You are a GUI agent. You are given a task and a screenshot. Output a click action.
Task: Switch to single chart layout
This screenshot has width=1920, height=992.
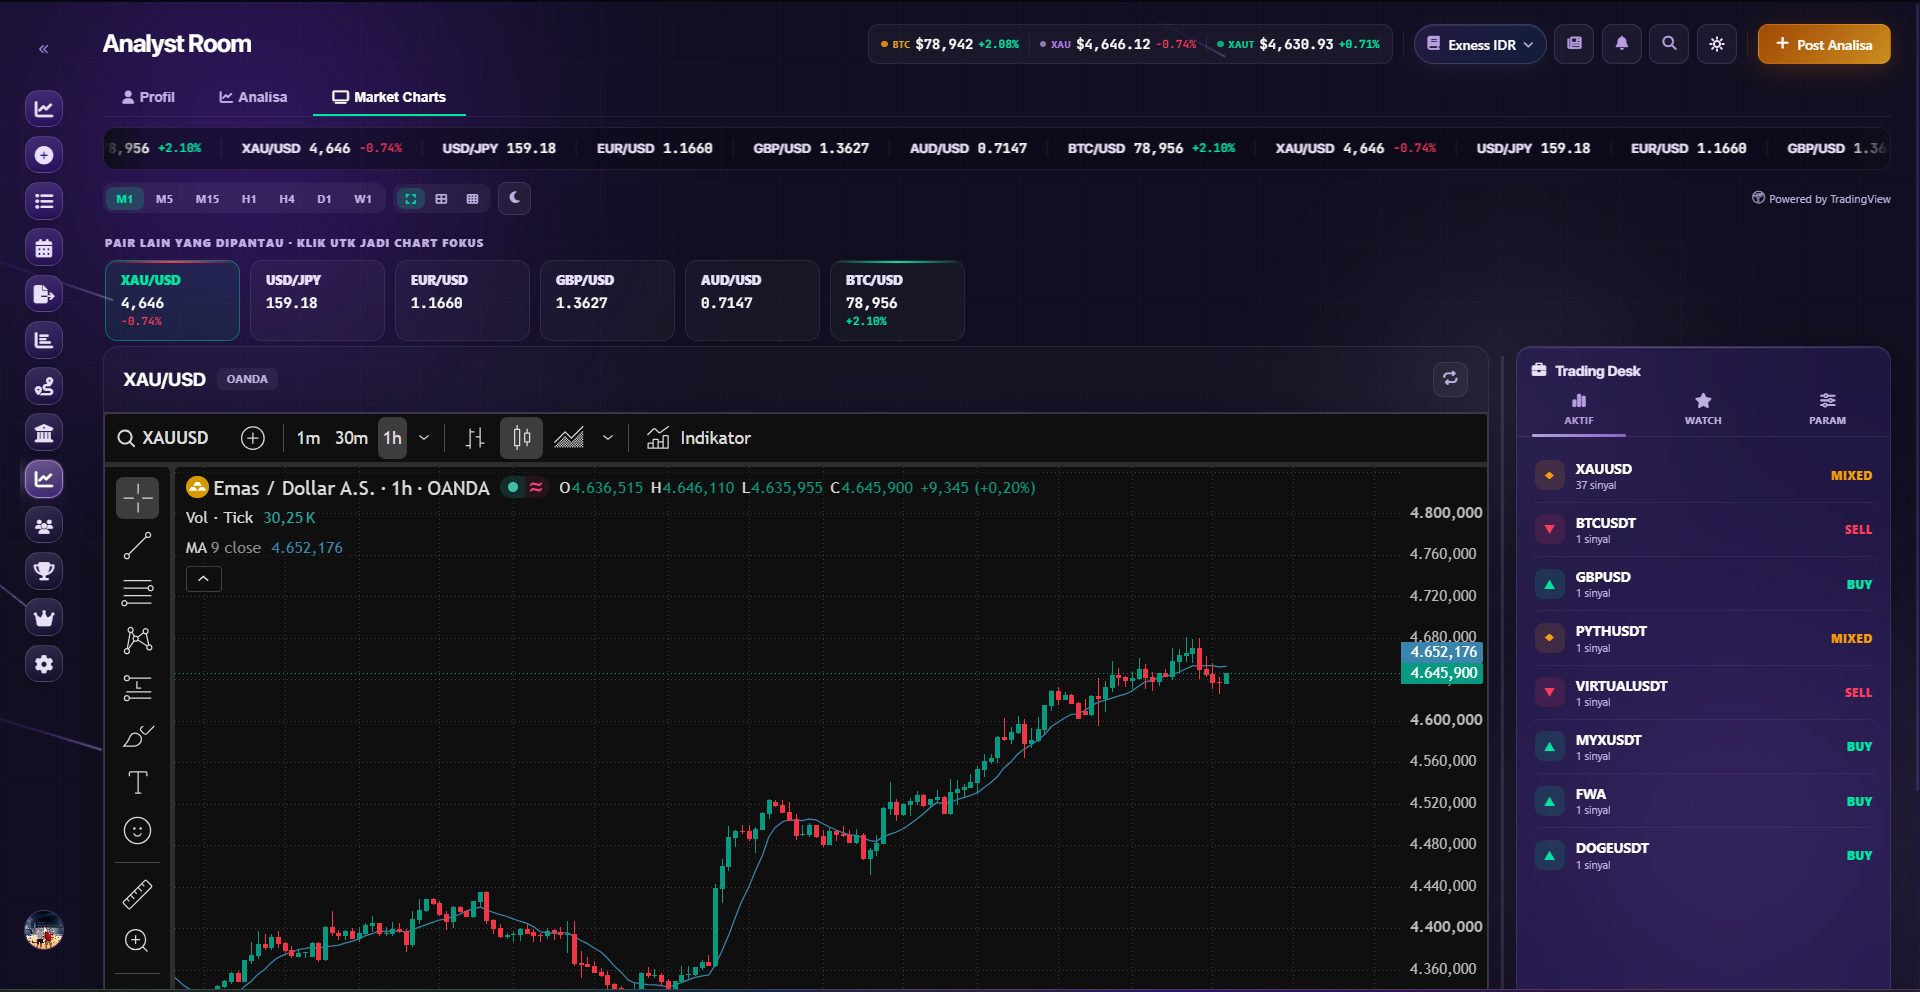(x=410, y=199)
